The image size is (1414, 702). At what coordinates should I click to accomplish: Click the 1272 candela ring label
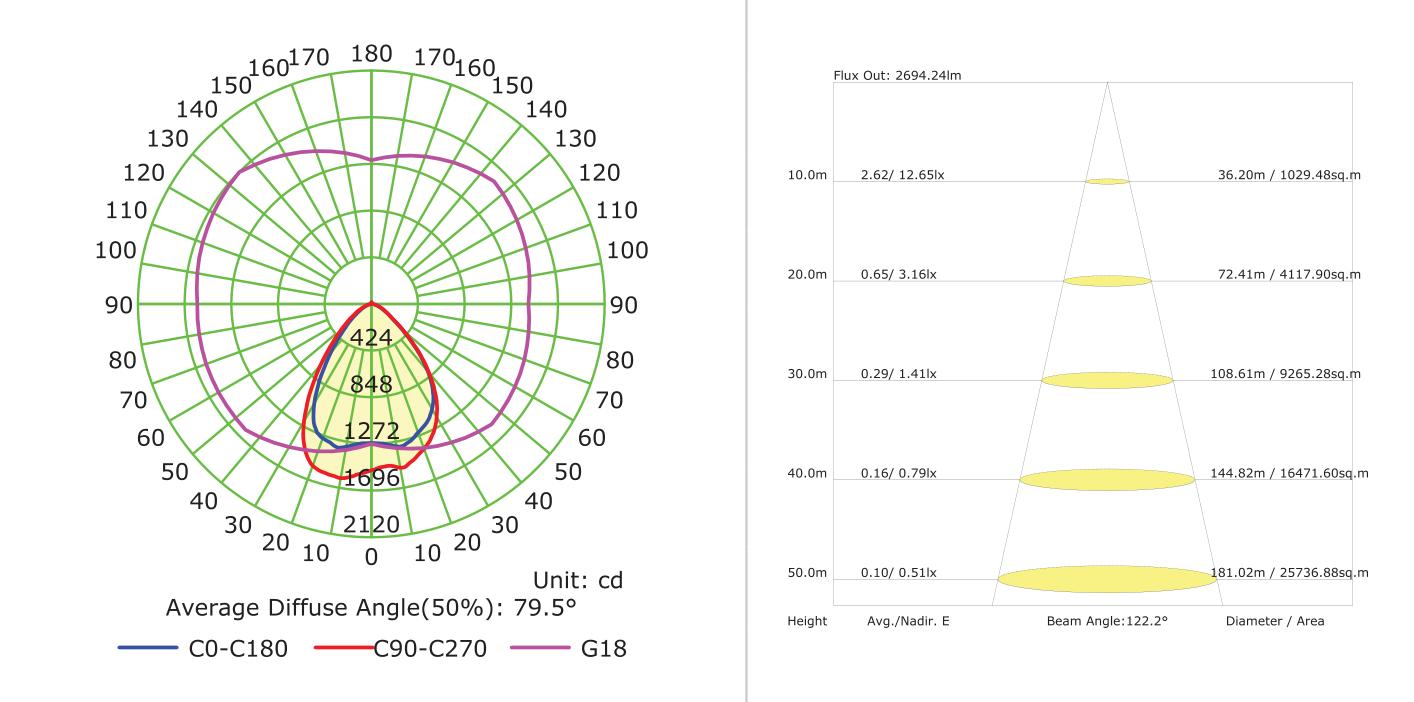tap(371, 432)
